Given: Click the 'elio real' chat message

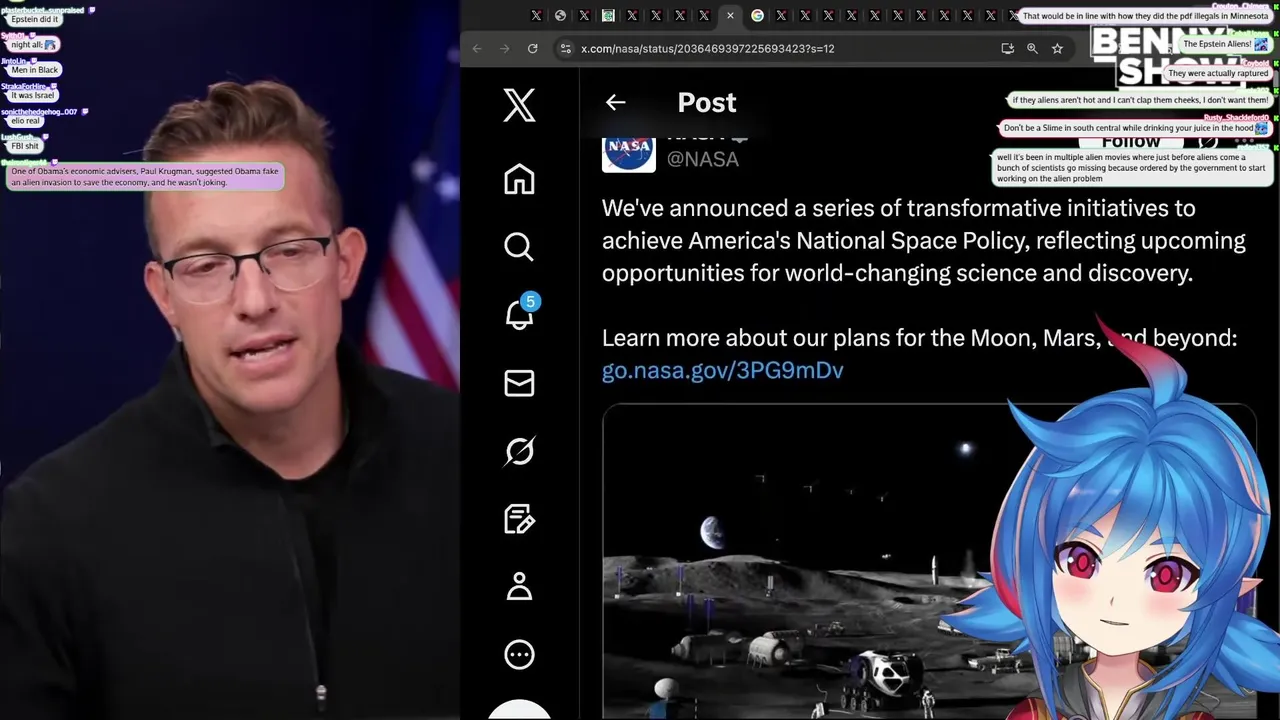Looking at the screenshot, I should 25,121.
